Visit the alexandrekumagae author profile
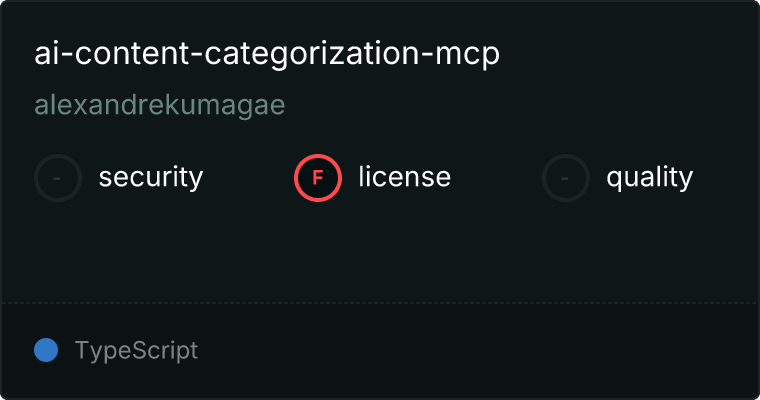Screen dimensions: 760x400 (x=160, y=106)
